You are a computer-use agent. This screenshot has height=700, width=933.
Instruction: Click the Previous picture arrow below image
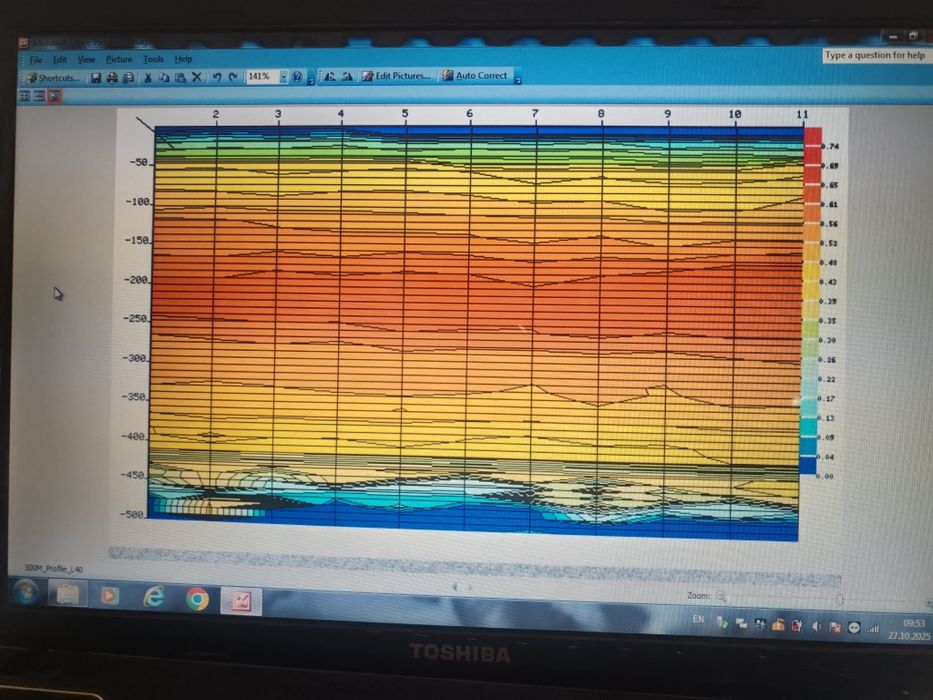tap(455, 587)
